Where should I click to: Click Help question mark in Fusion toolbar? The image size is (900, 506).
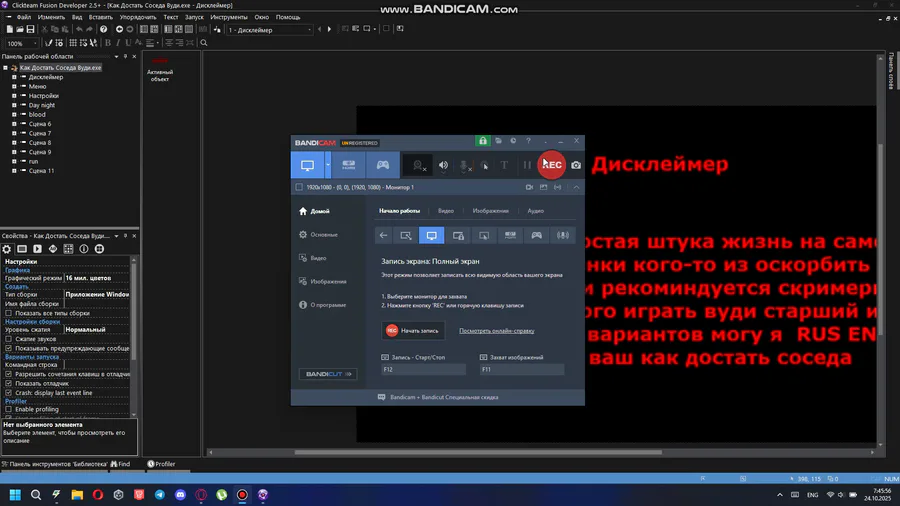(x=103, y=29)
